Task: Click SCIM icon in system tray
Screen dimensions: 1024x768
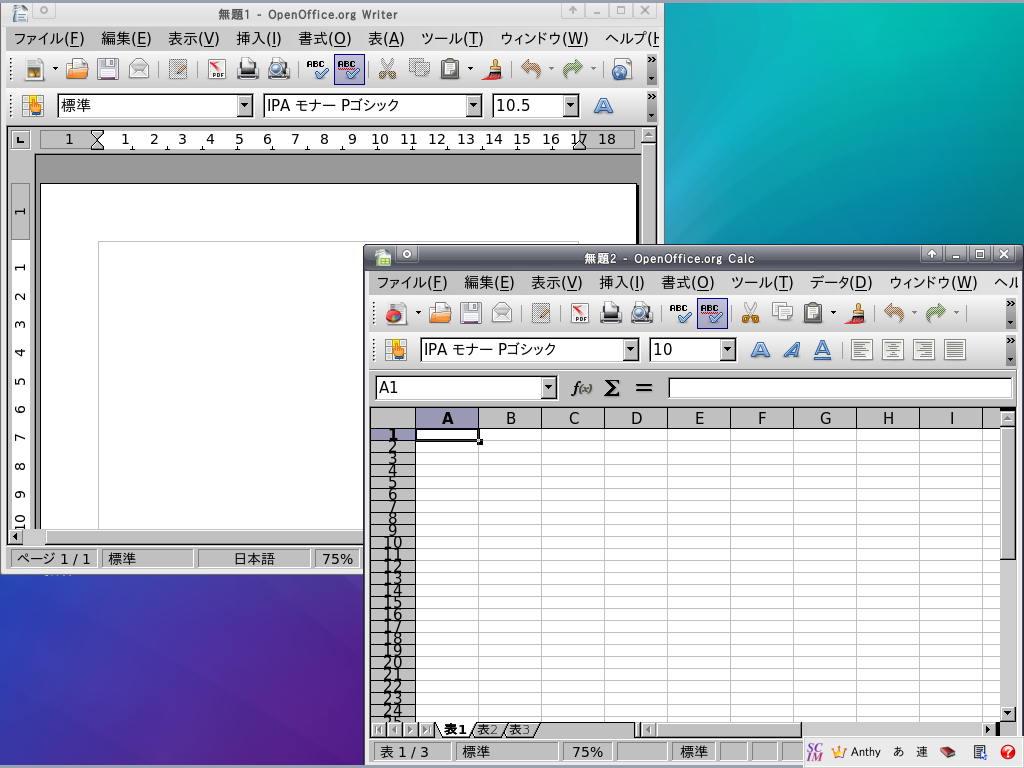Action: pyautogui.click(x=814, y=752)
